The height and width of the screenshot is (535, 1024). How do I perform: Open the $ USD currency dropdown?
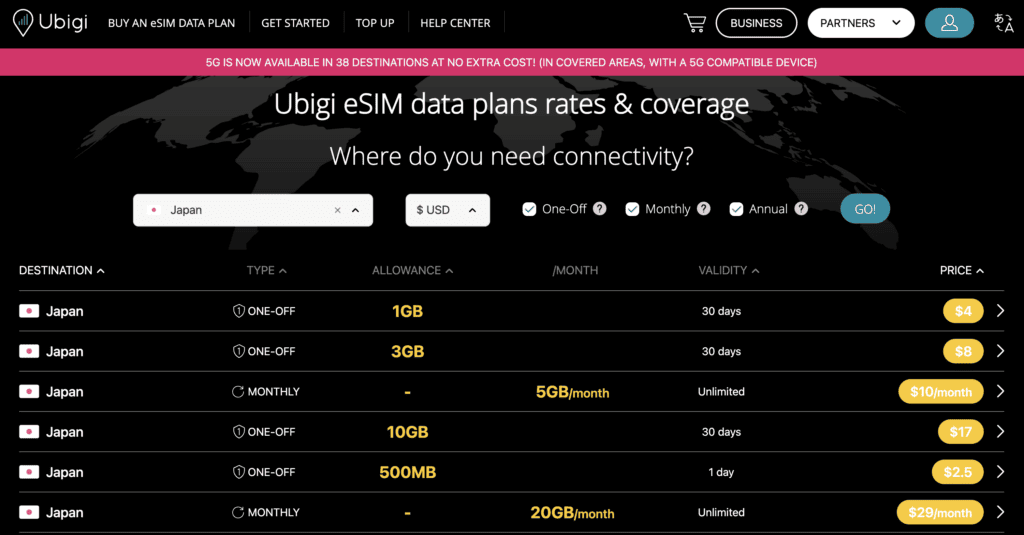click(447, 210)
